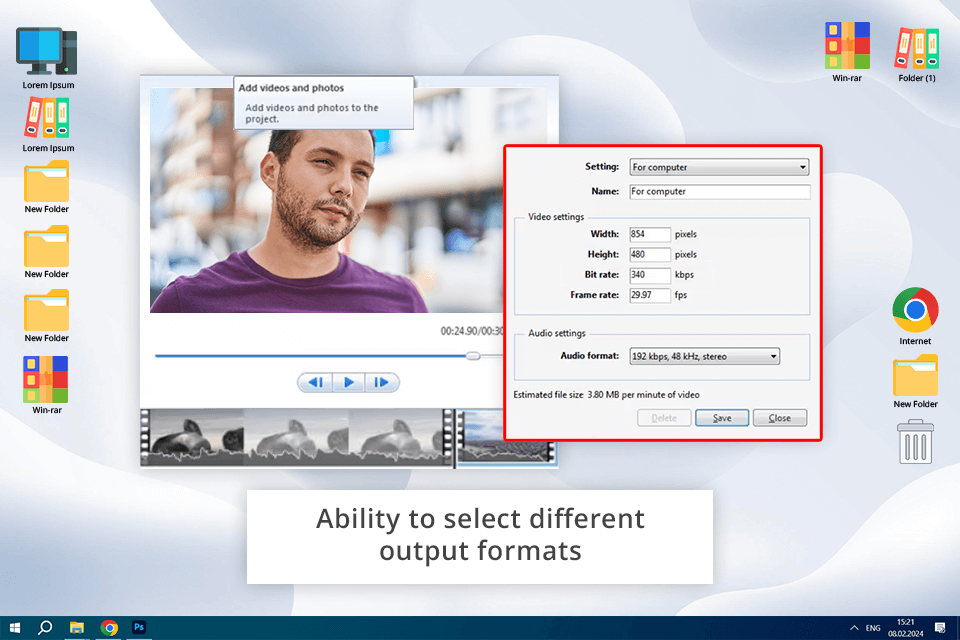960x640 pixels.
Task: Open the Windows Start menu
Action: tap(14, 627)
